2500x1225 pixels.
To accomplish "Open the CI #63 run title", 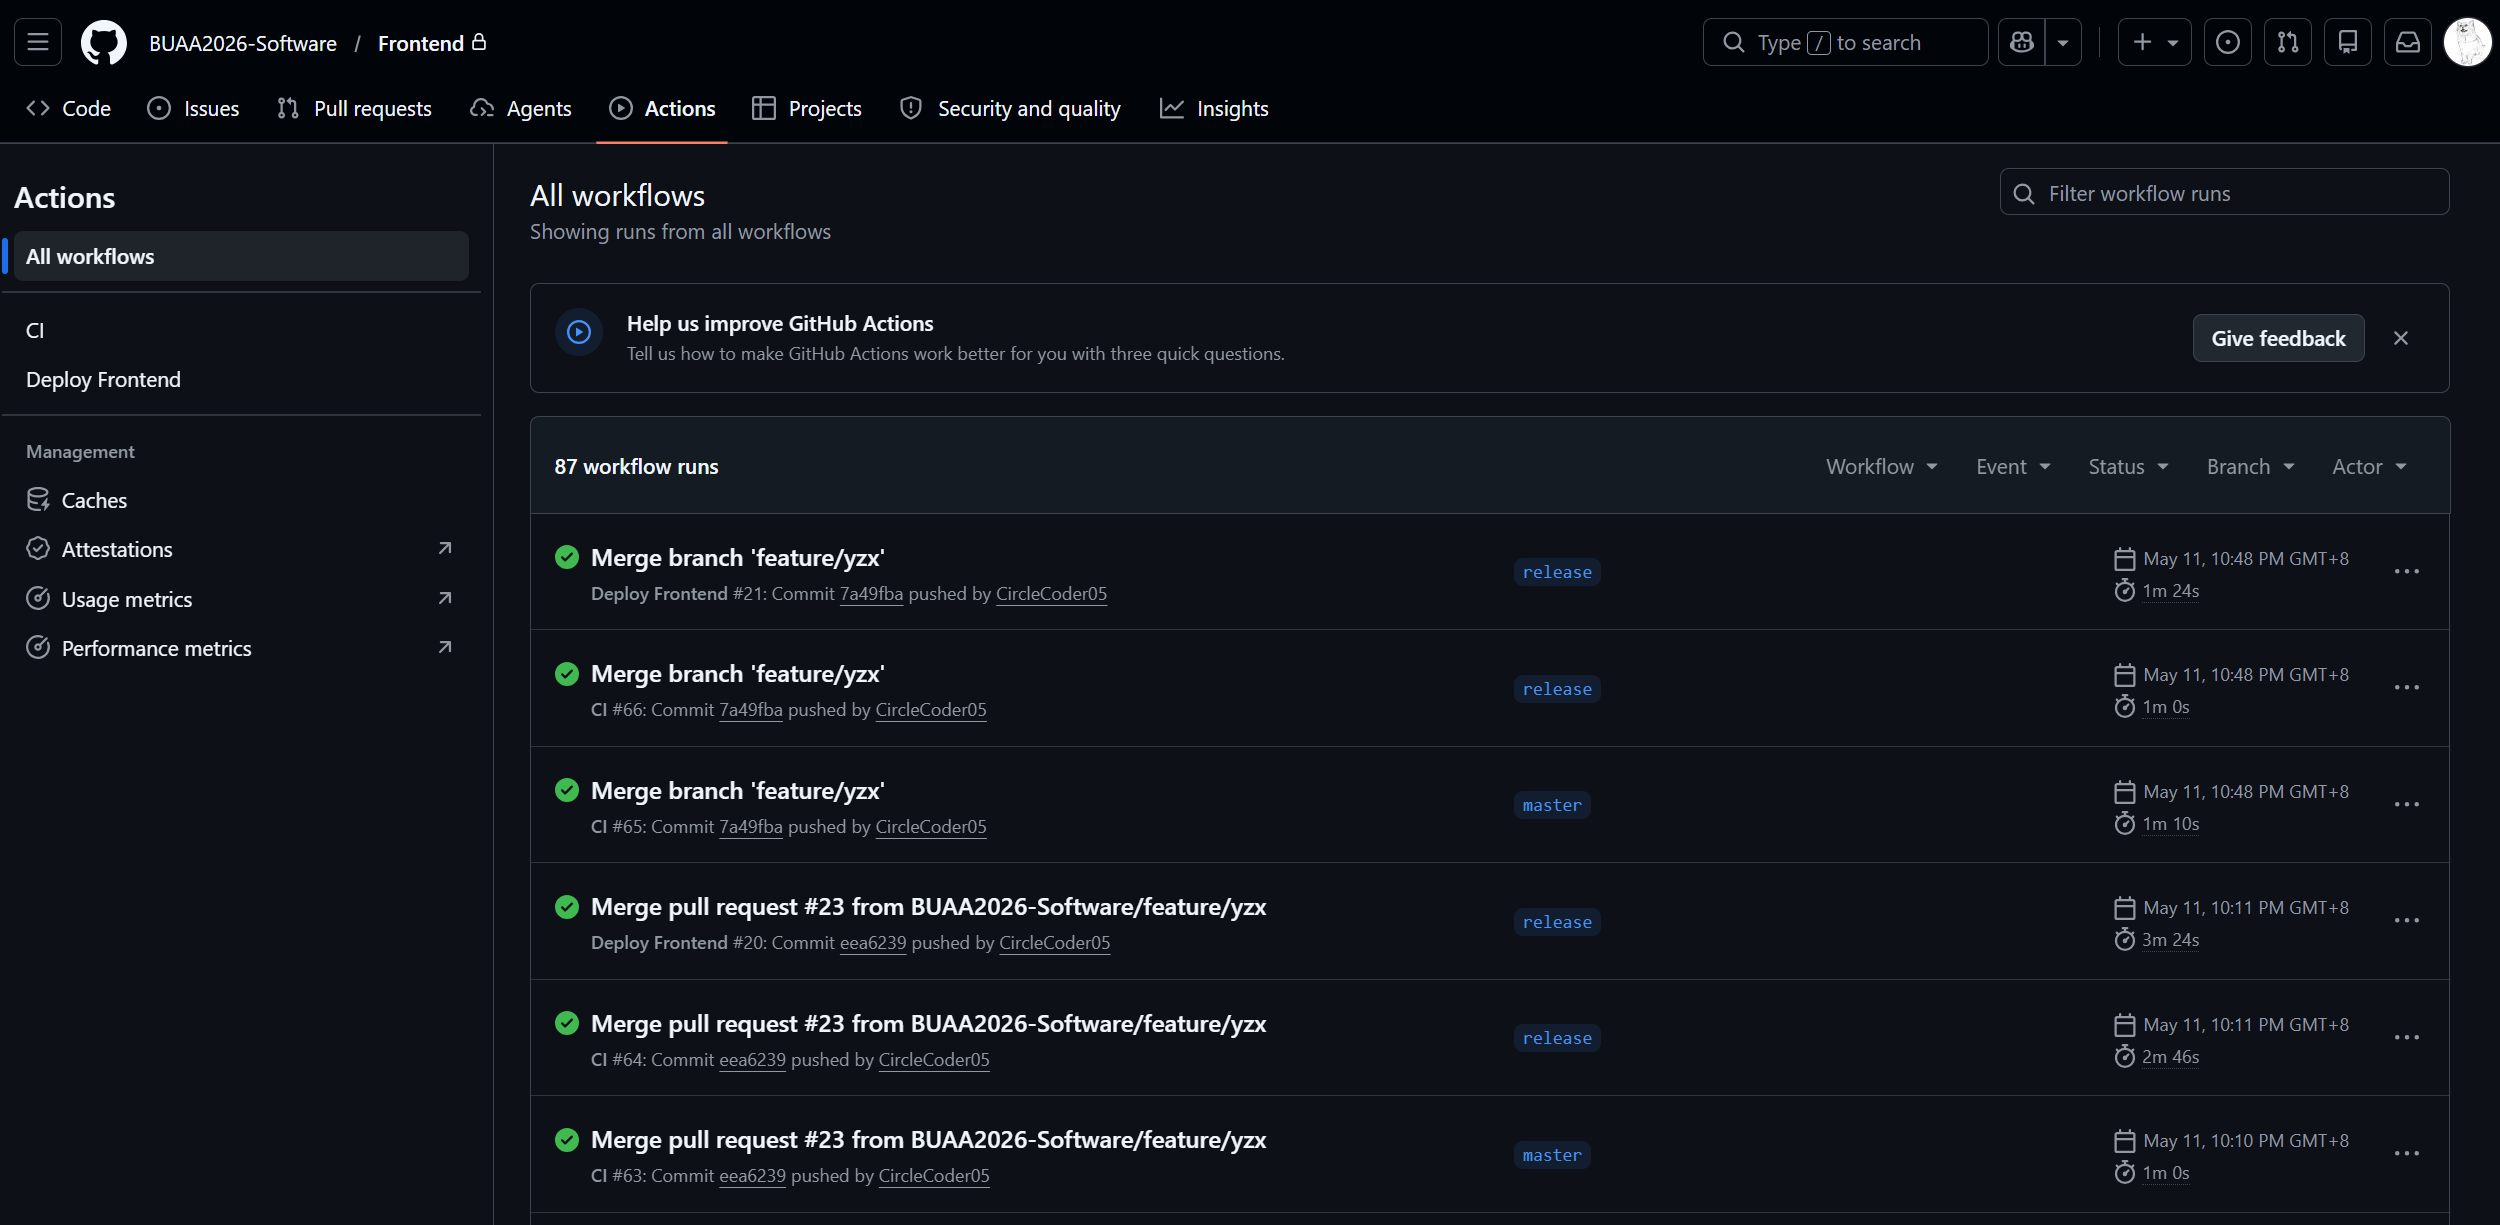I will click(x=928, y=1140).
